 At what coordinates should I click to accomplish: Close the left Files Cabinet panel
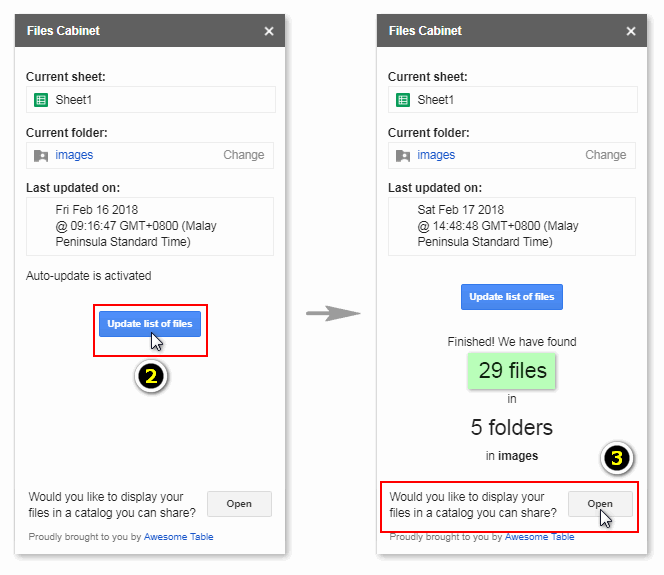(x=269, y=31)
